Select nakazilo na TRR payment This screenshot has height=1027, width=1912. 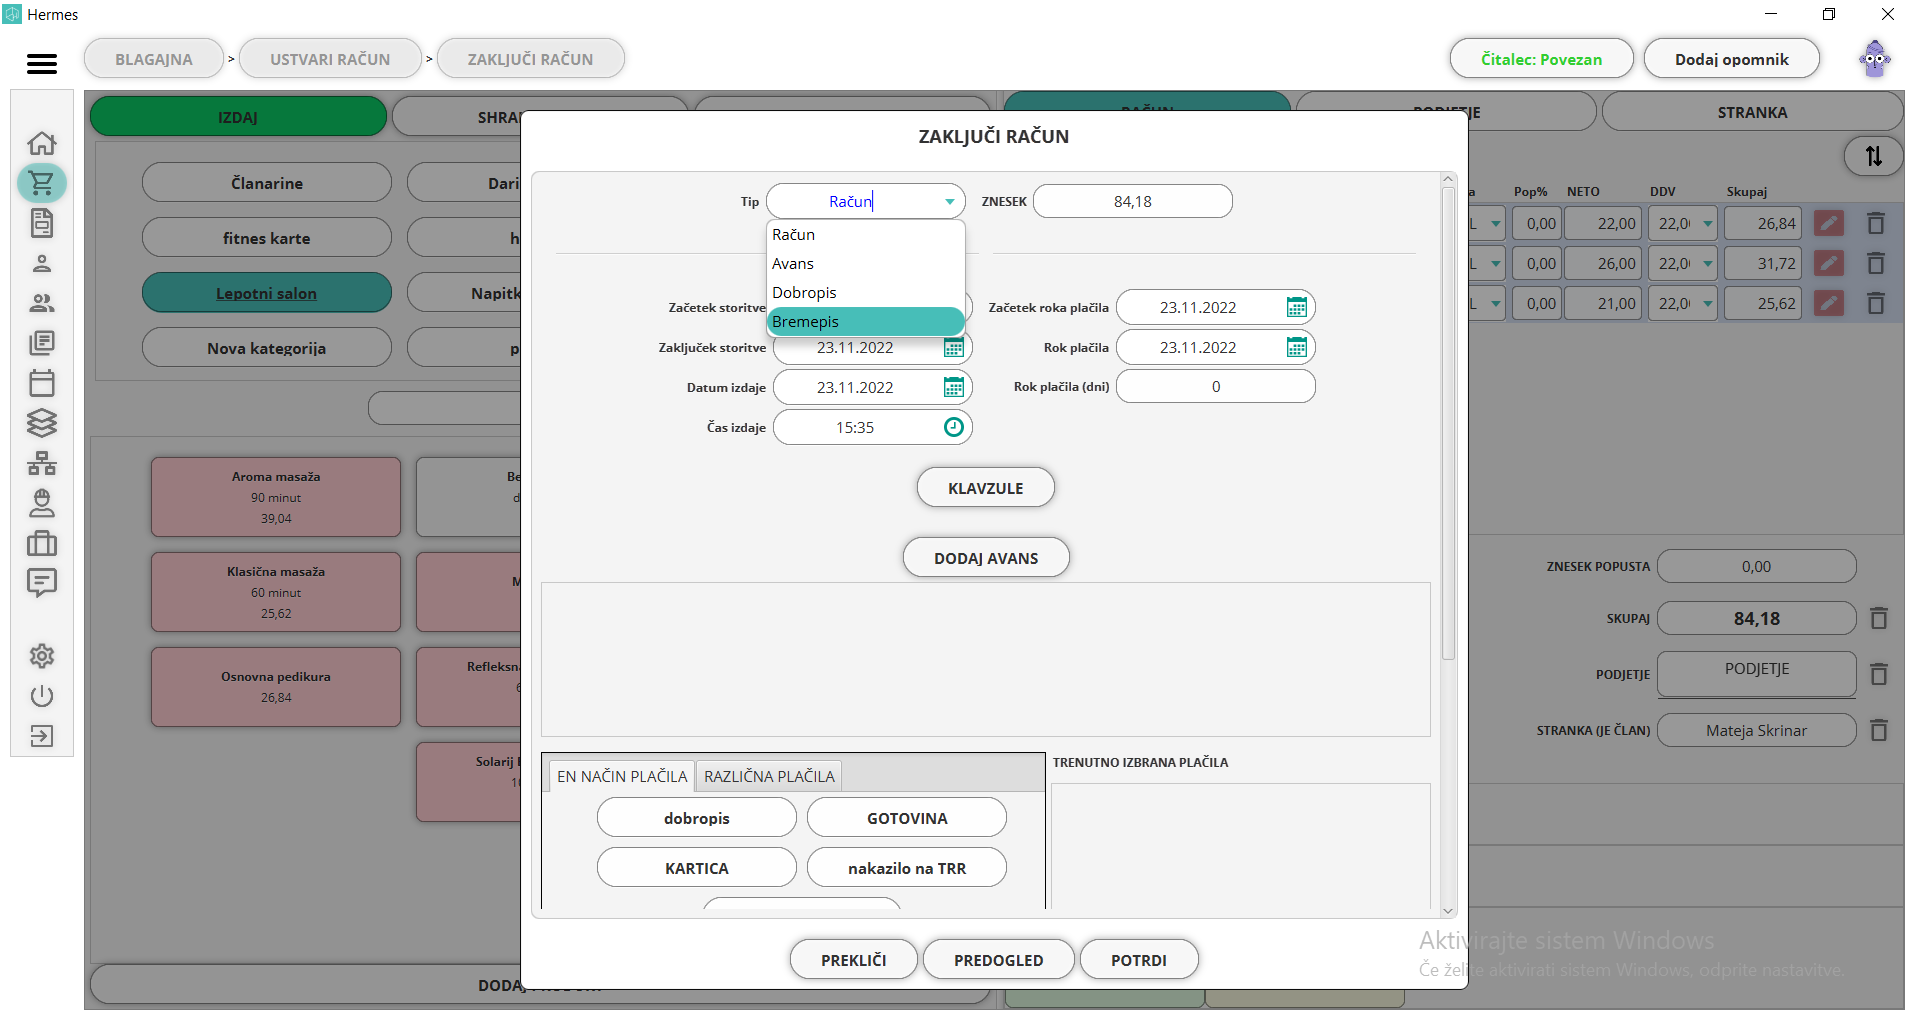pyautogui.click(x=906, y=868)
